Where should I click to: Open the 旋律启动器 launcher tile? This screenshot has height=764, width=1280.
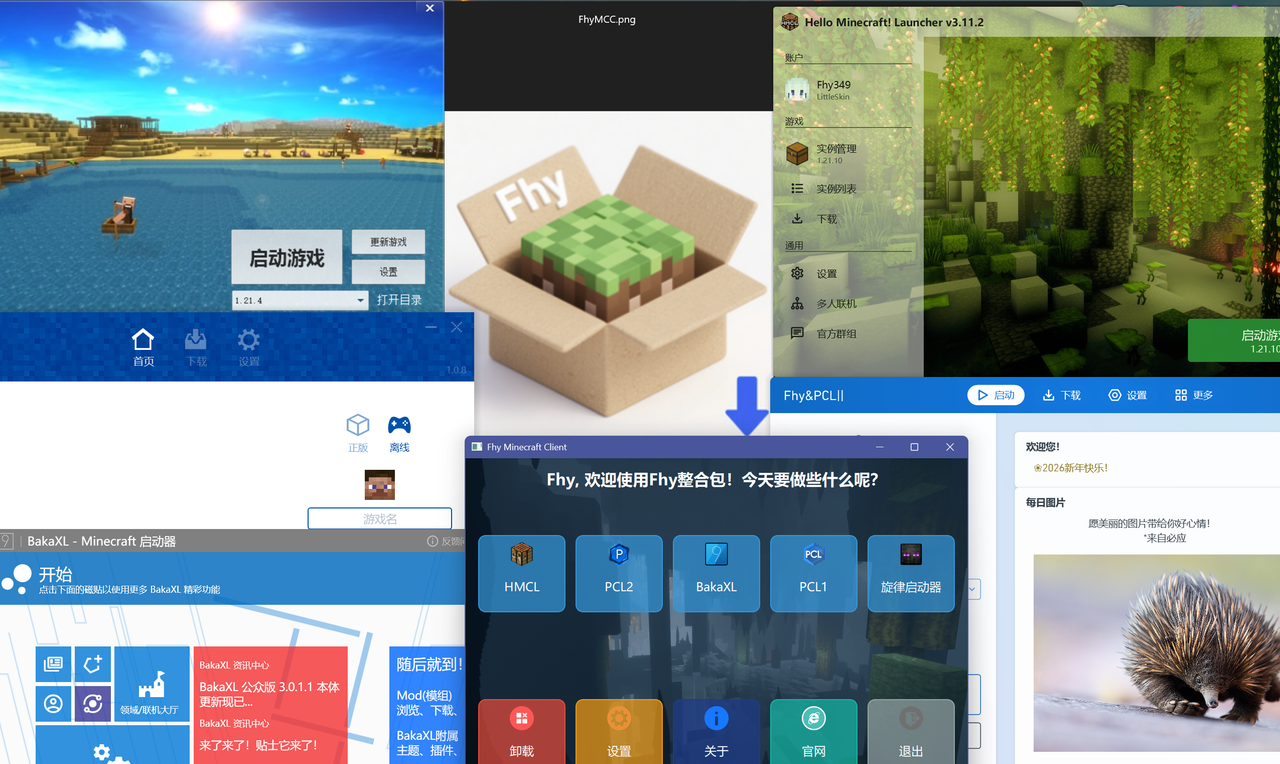911,573
